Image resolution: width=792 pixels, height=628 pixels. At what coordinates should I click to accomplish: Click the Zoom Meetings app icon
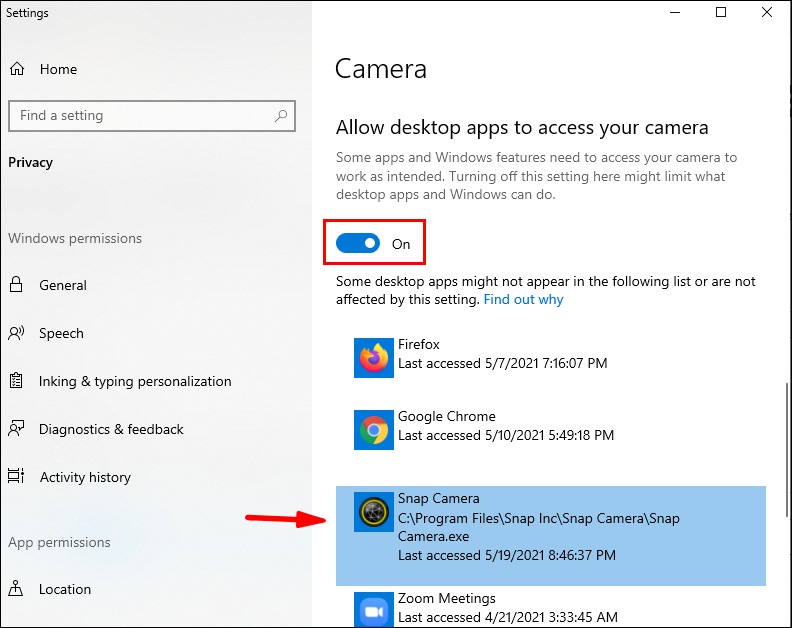pyautogui.click(x=374, y=610)
